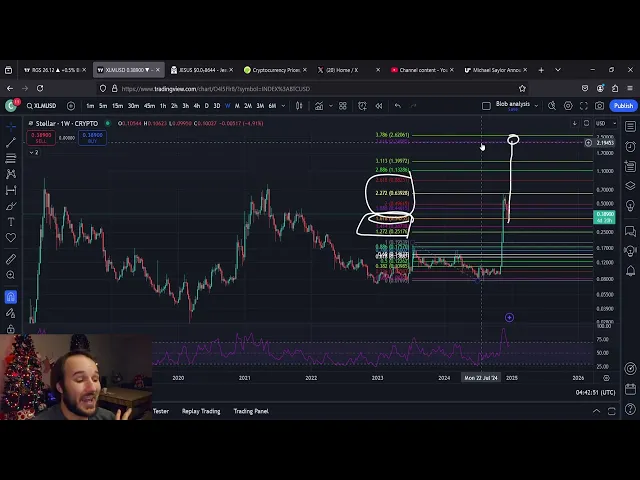Image resolution: width=640 pixels, height=480 pixels.
Task: Select the highlighted W weekly timeframe
Action: point(227,106)
